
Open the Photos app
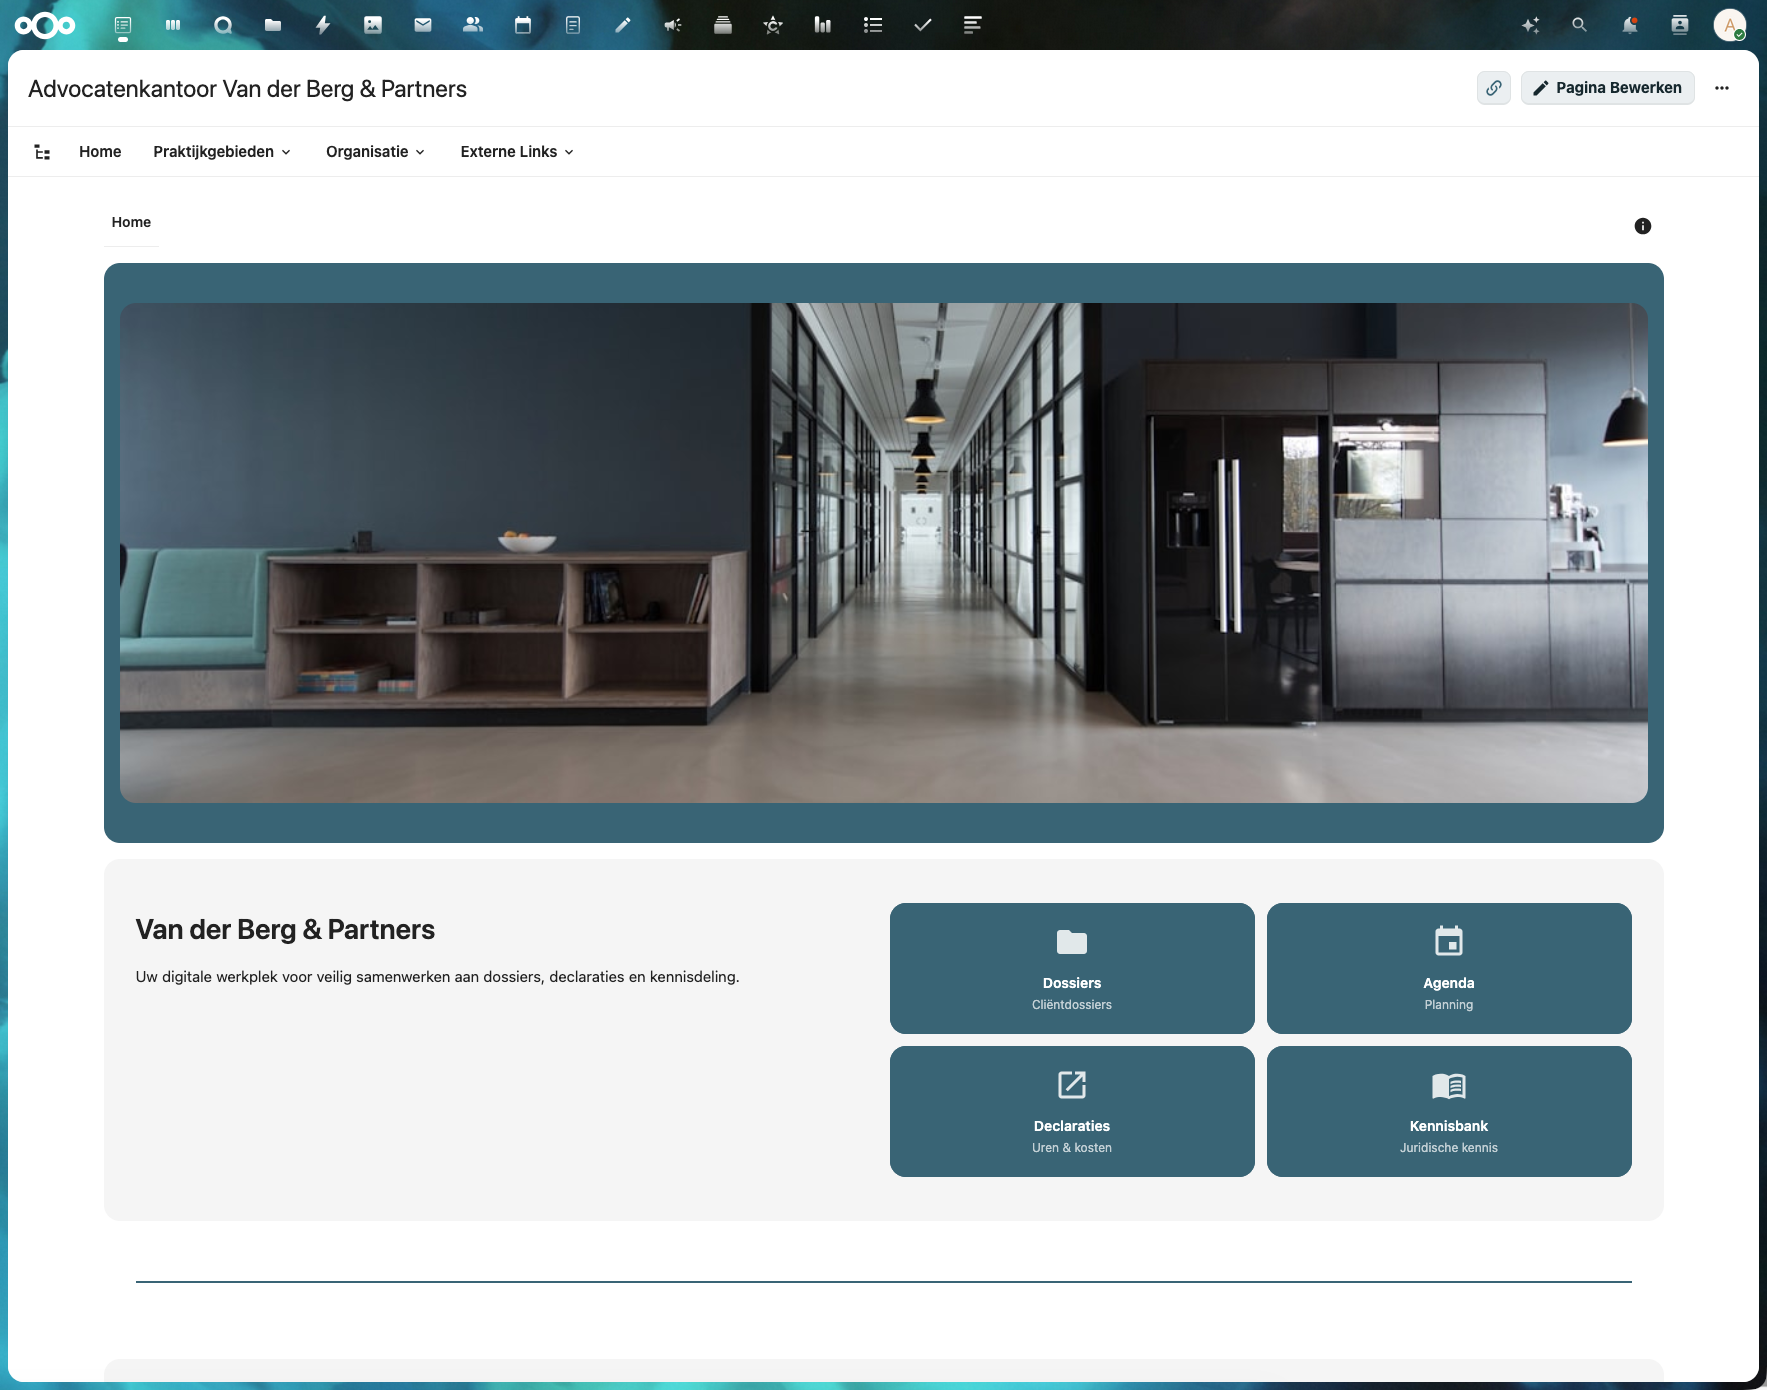click(373, 25)
